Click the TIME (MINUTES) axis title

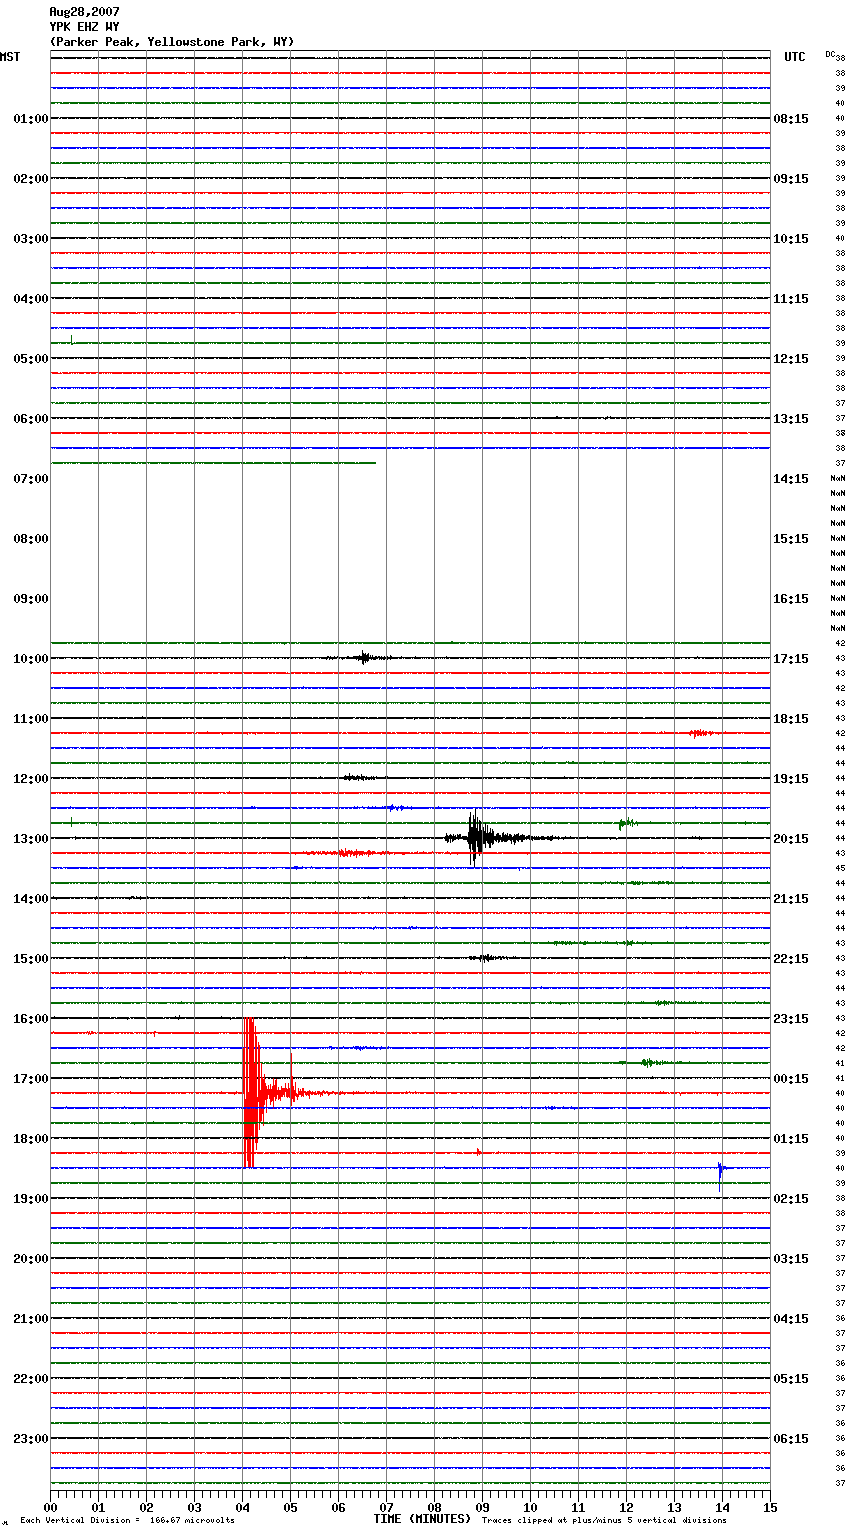422,1519
